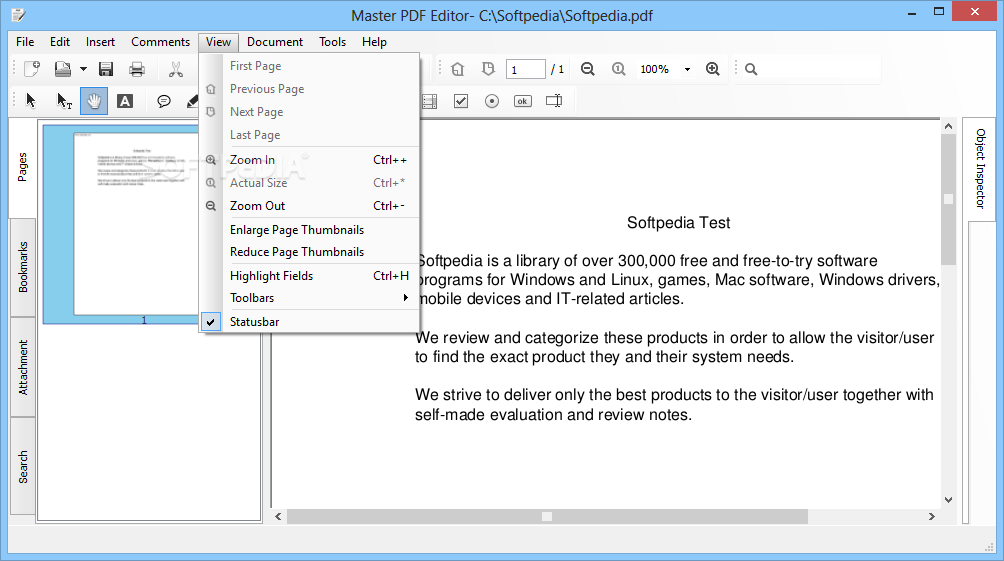Screen dimensions: 1004x561
Task: Open the Document menu
Action: point(275,42)
